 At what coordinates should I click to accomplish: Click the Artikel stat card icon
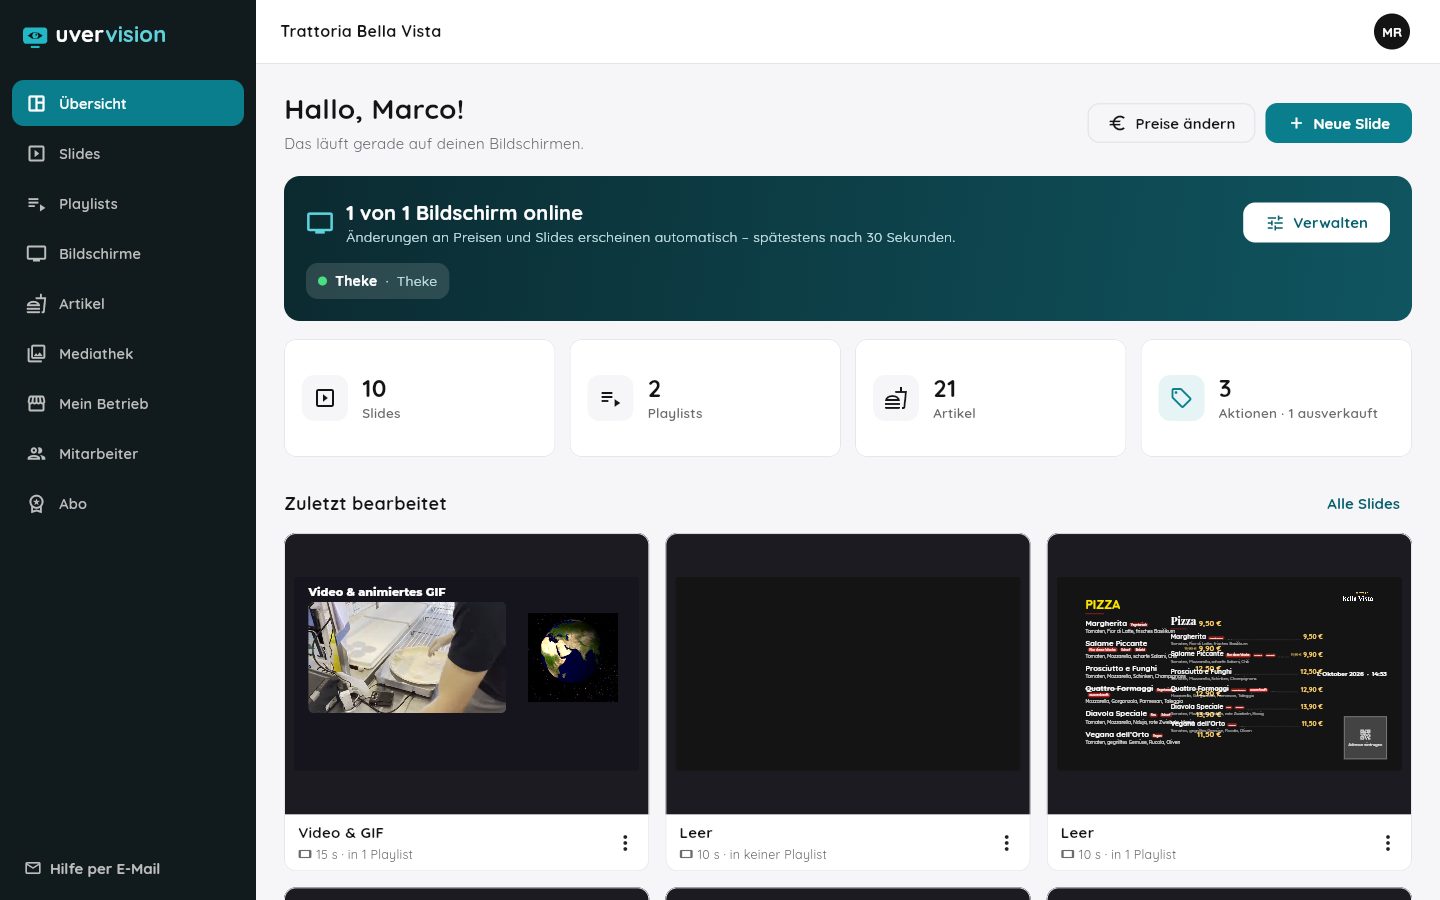coord(896,398)
